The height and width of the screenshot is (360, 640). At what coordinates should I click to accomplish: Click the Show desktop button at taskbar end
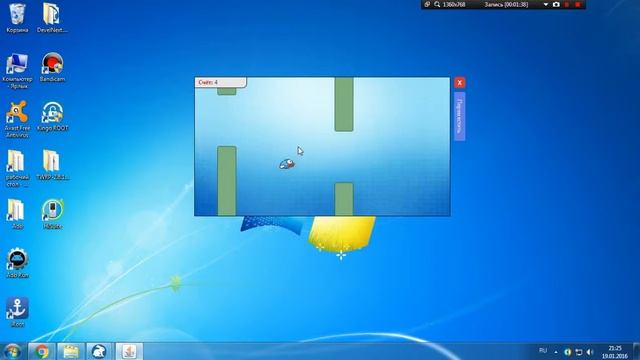[636, 351]
